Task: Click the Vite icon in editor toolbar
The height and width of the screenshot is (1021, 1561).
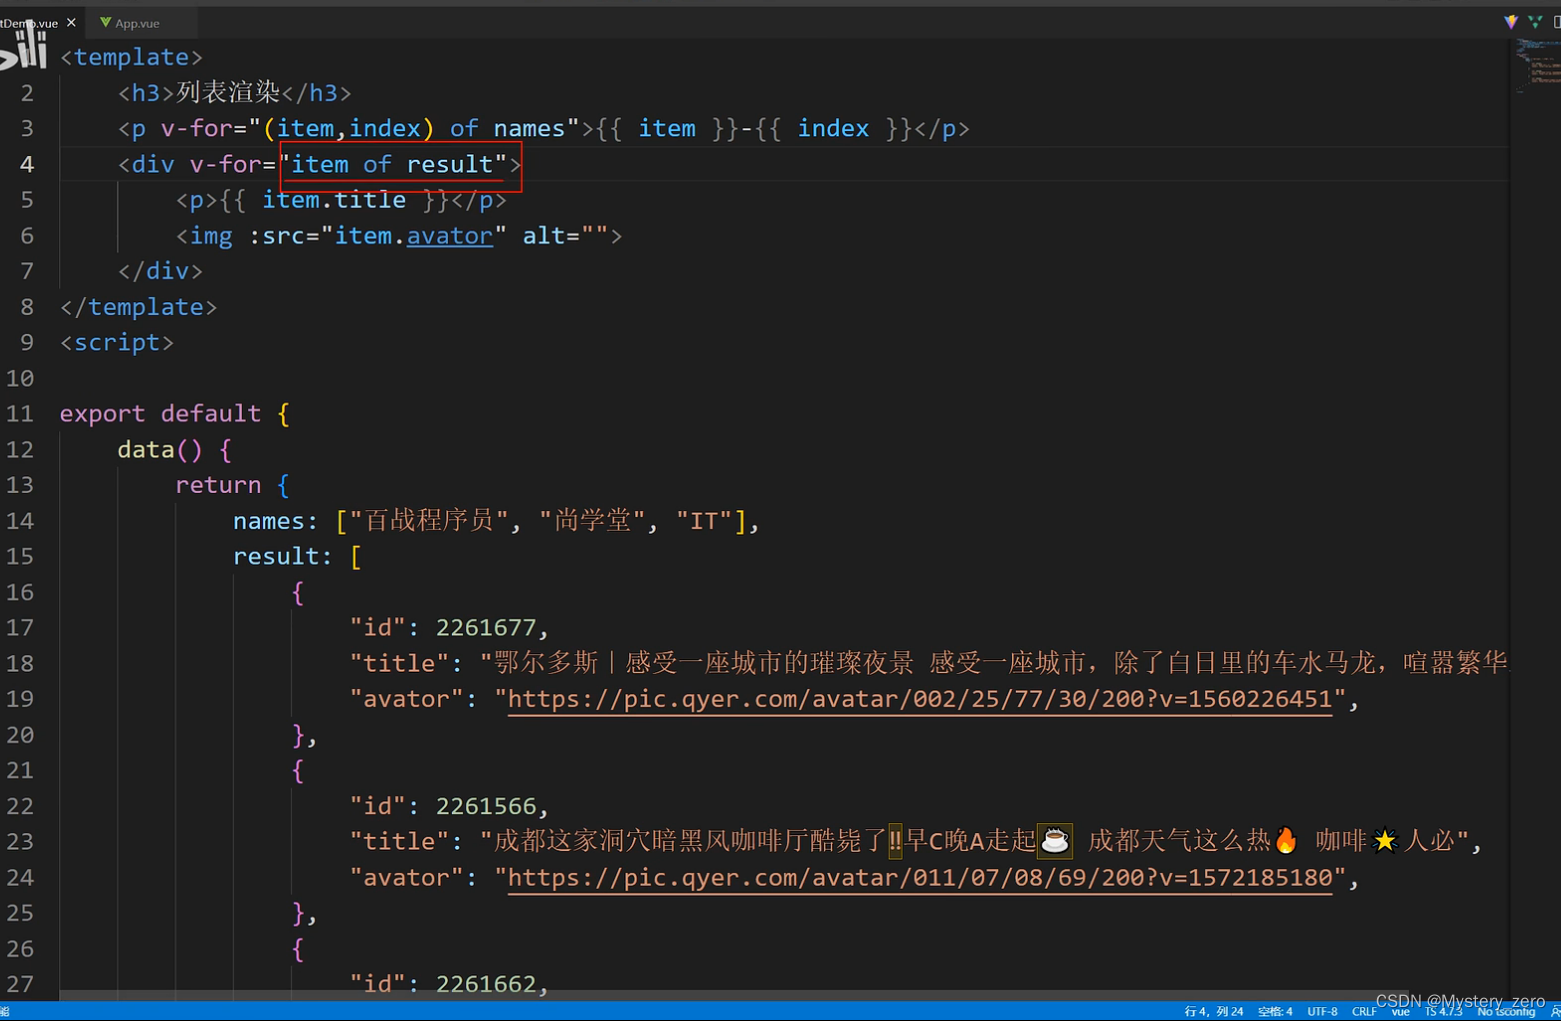Action: (1510, 22)
